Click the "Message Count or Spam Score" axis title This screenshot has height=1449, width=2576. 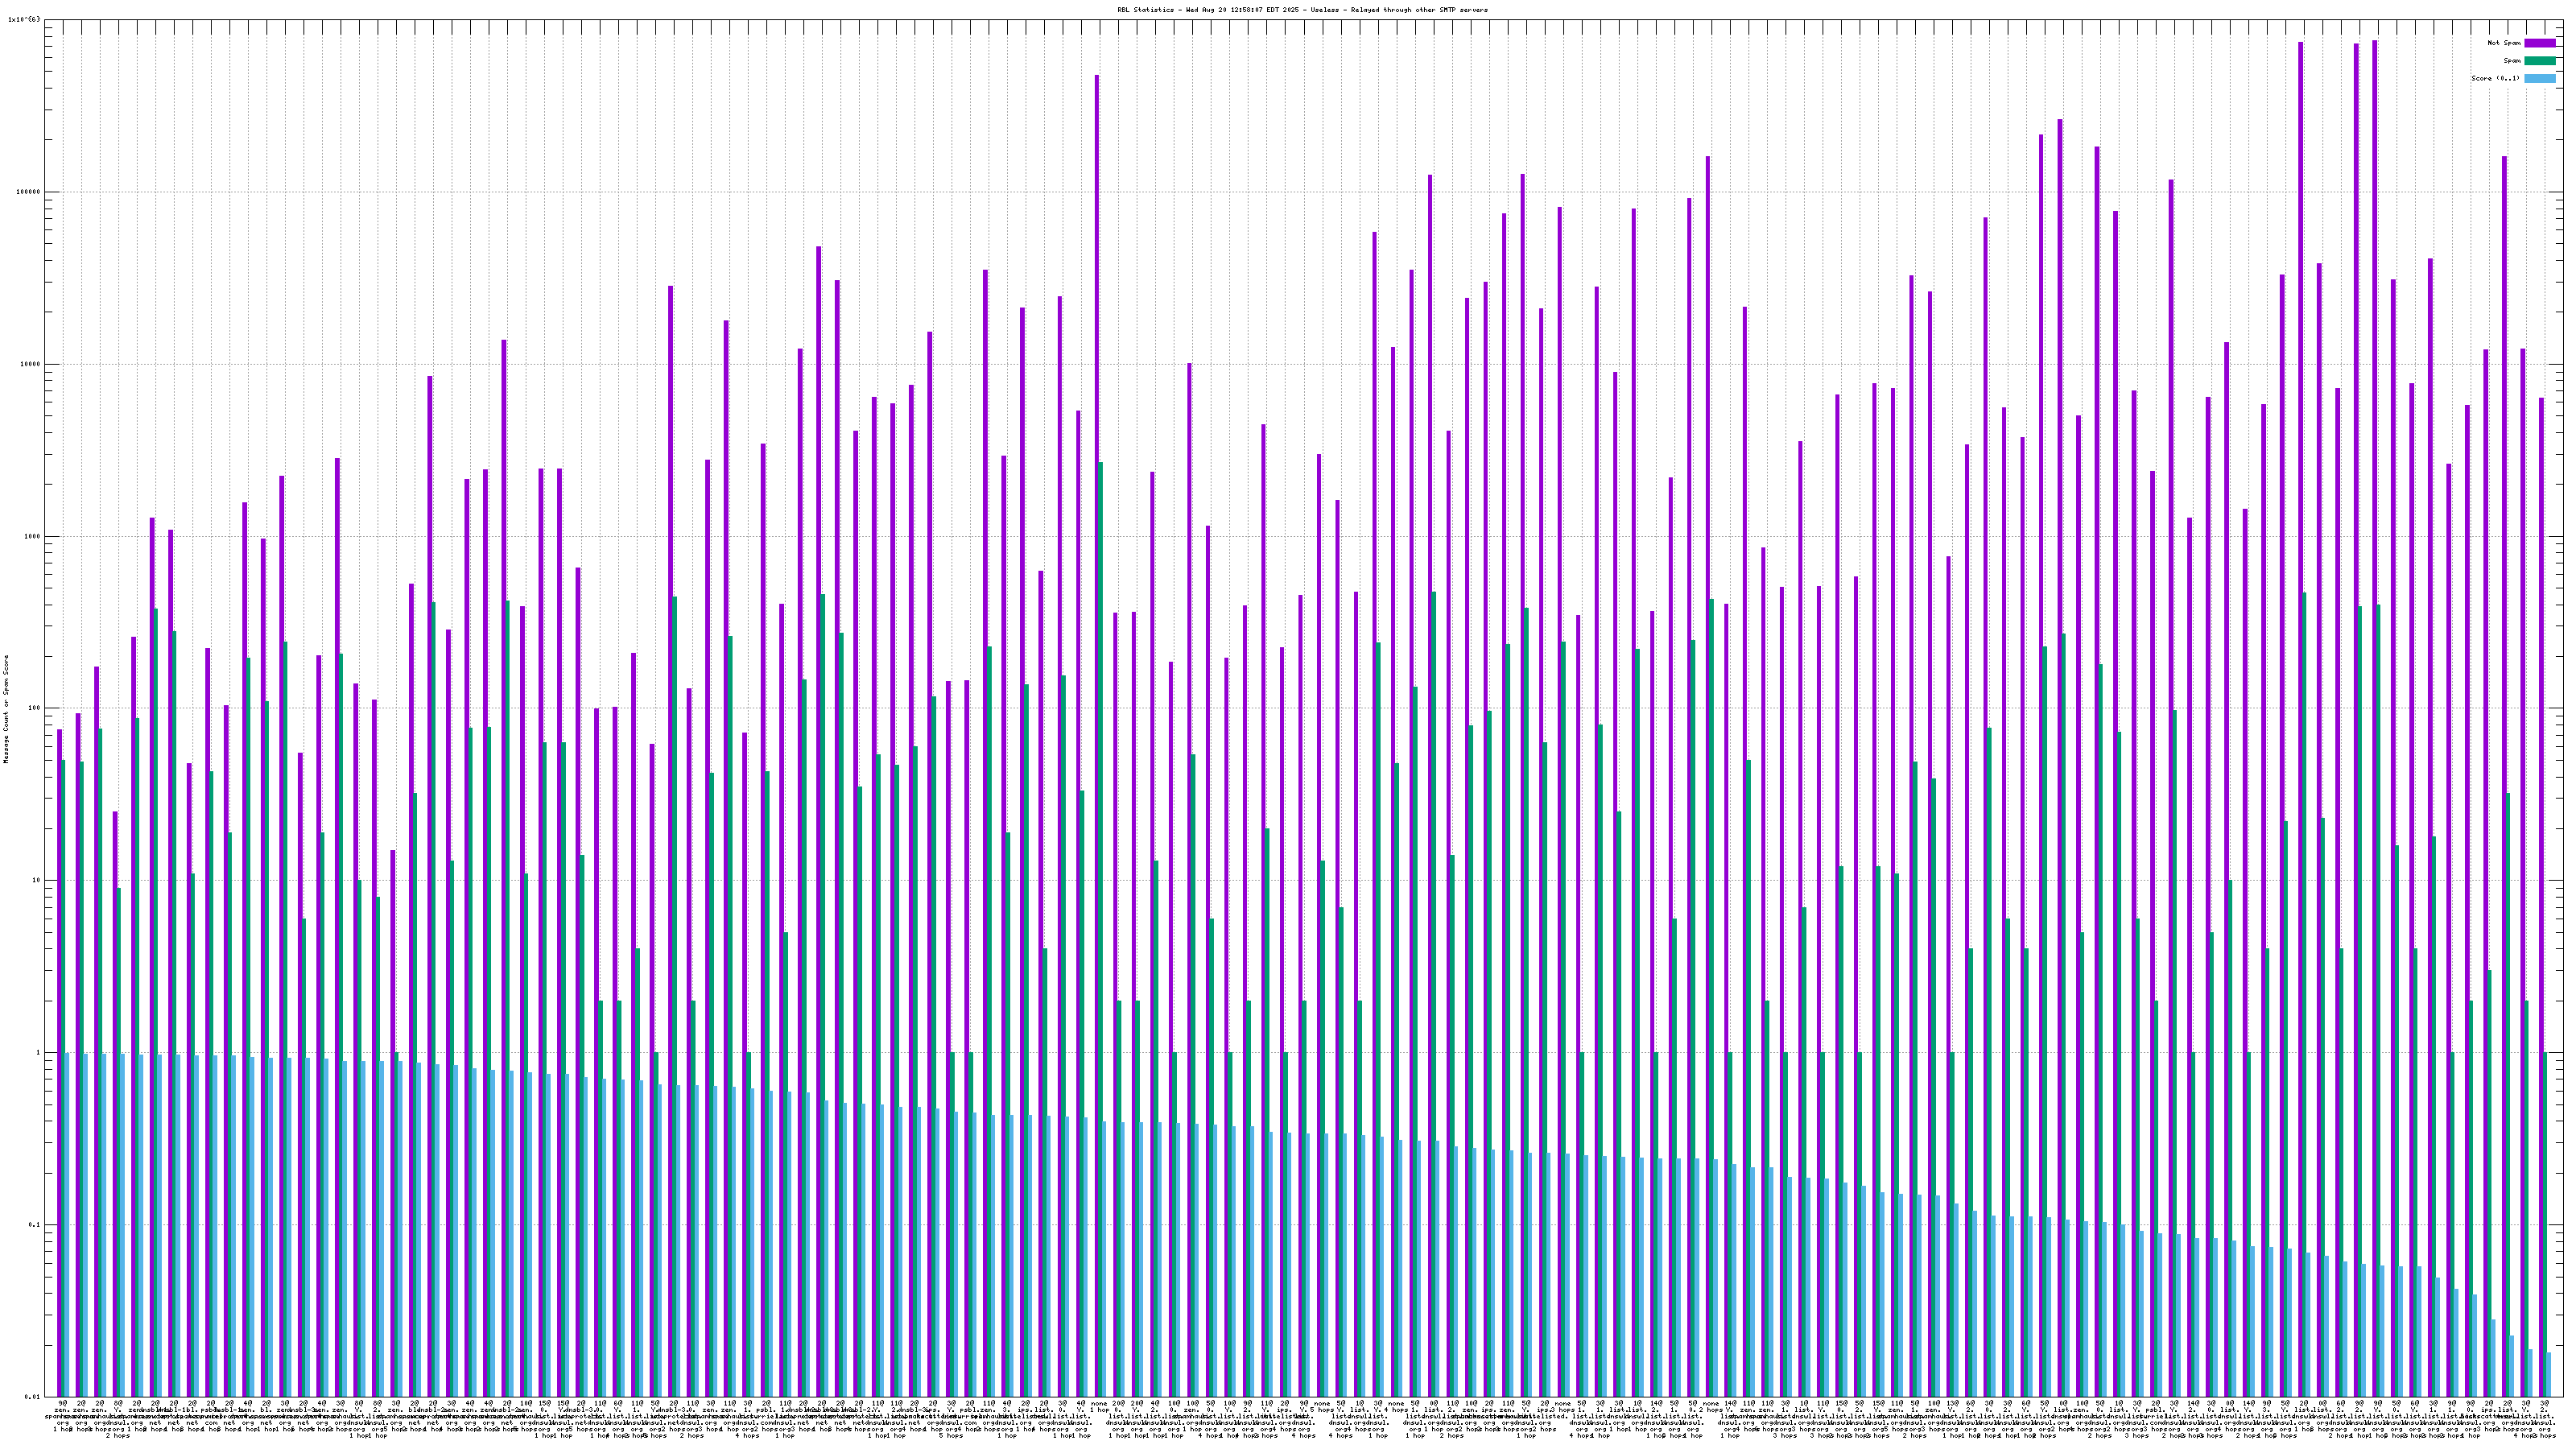click(x=6, y=709)
